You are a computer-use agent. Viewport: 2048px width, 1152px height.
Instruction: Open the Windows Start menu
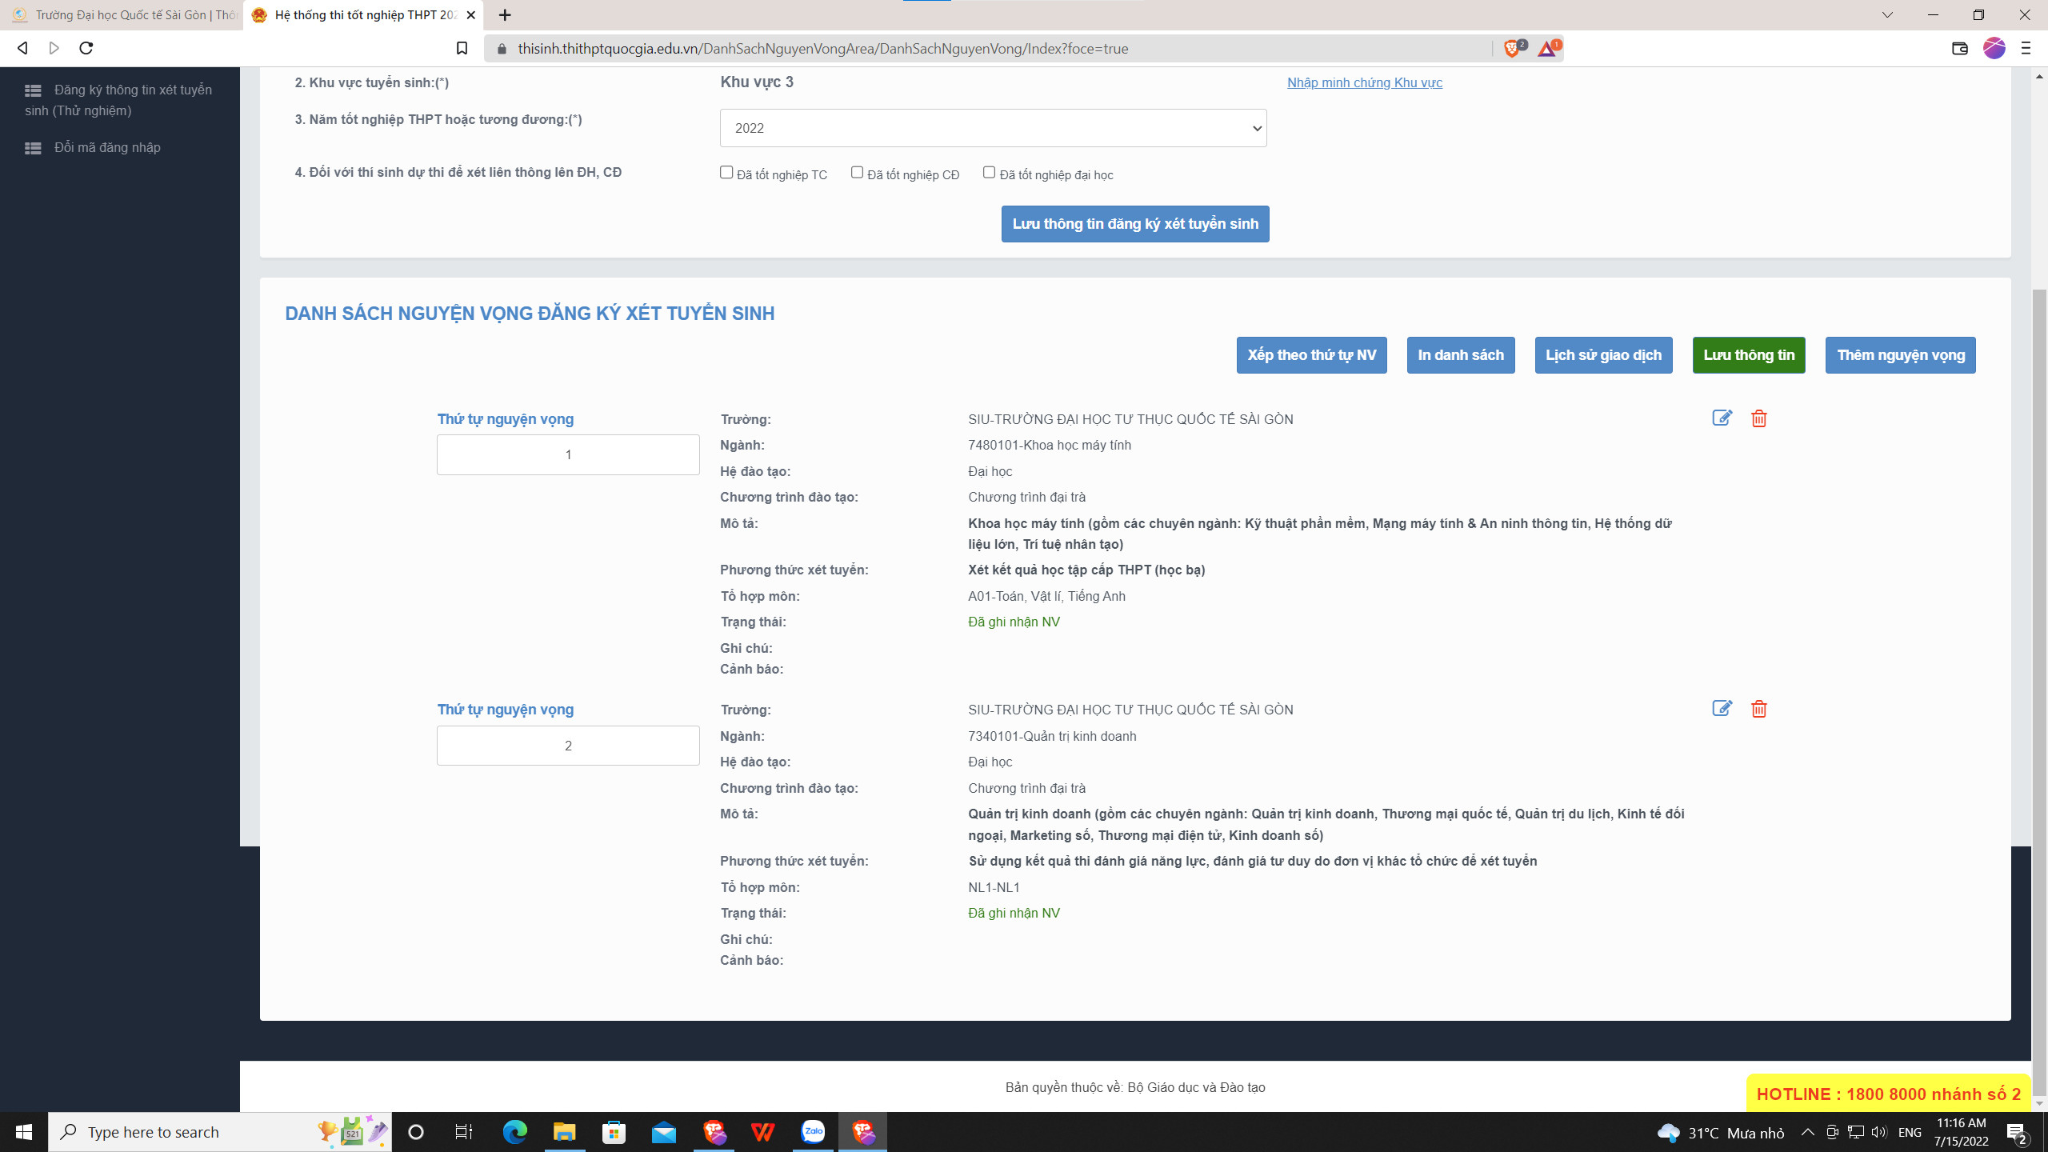pyautogui.click(x=24, y=1132)
